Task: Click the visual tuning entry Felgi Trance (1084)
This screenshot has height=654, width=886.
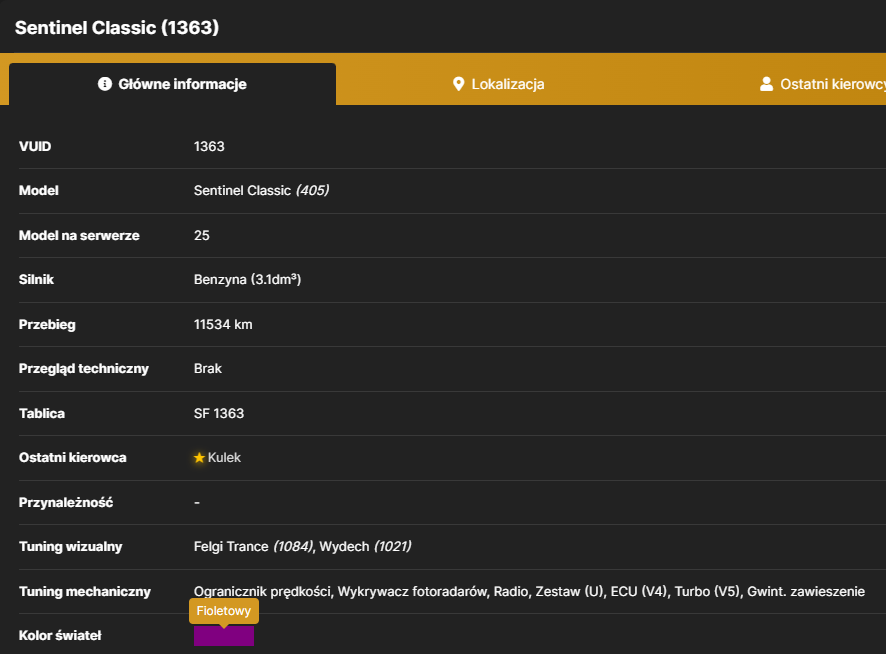Action: coord(254,547)
